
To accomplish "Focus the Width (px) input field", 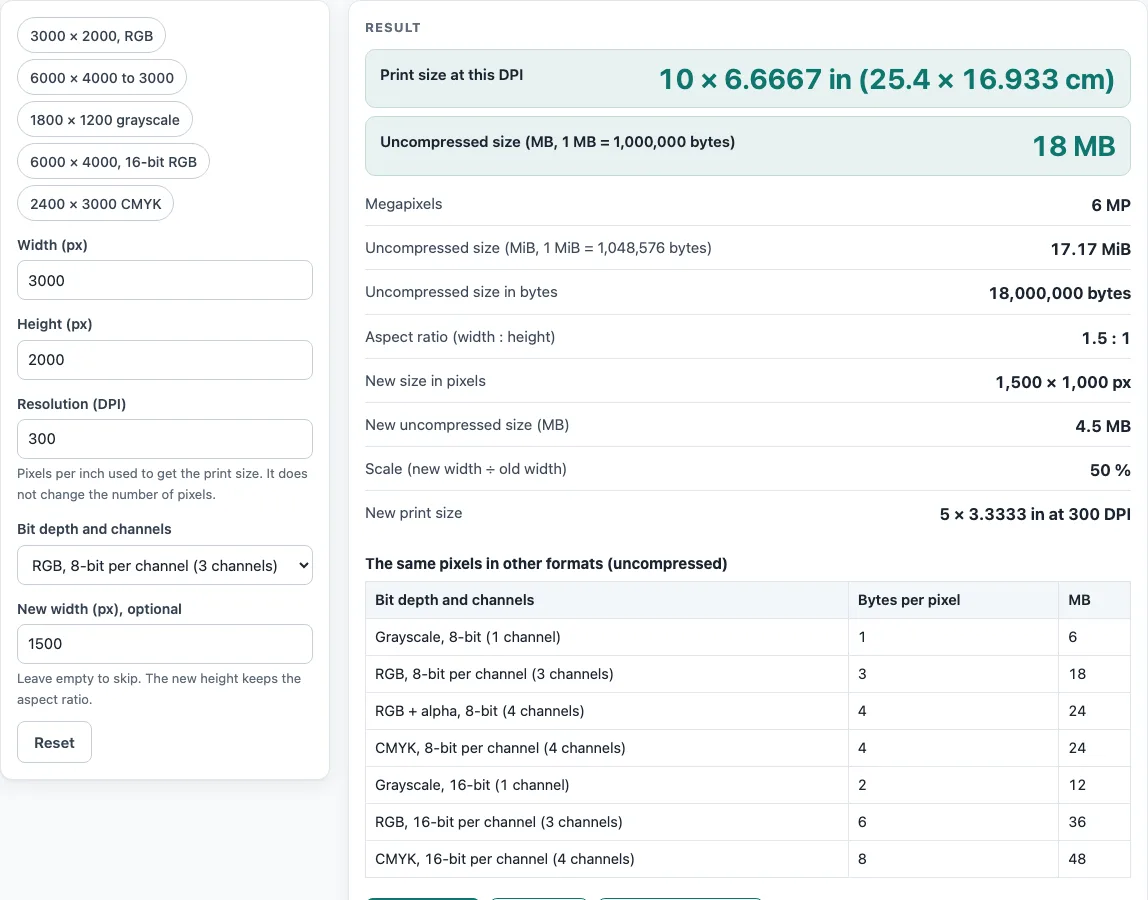I will [165, 280].
